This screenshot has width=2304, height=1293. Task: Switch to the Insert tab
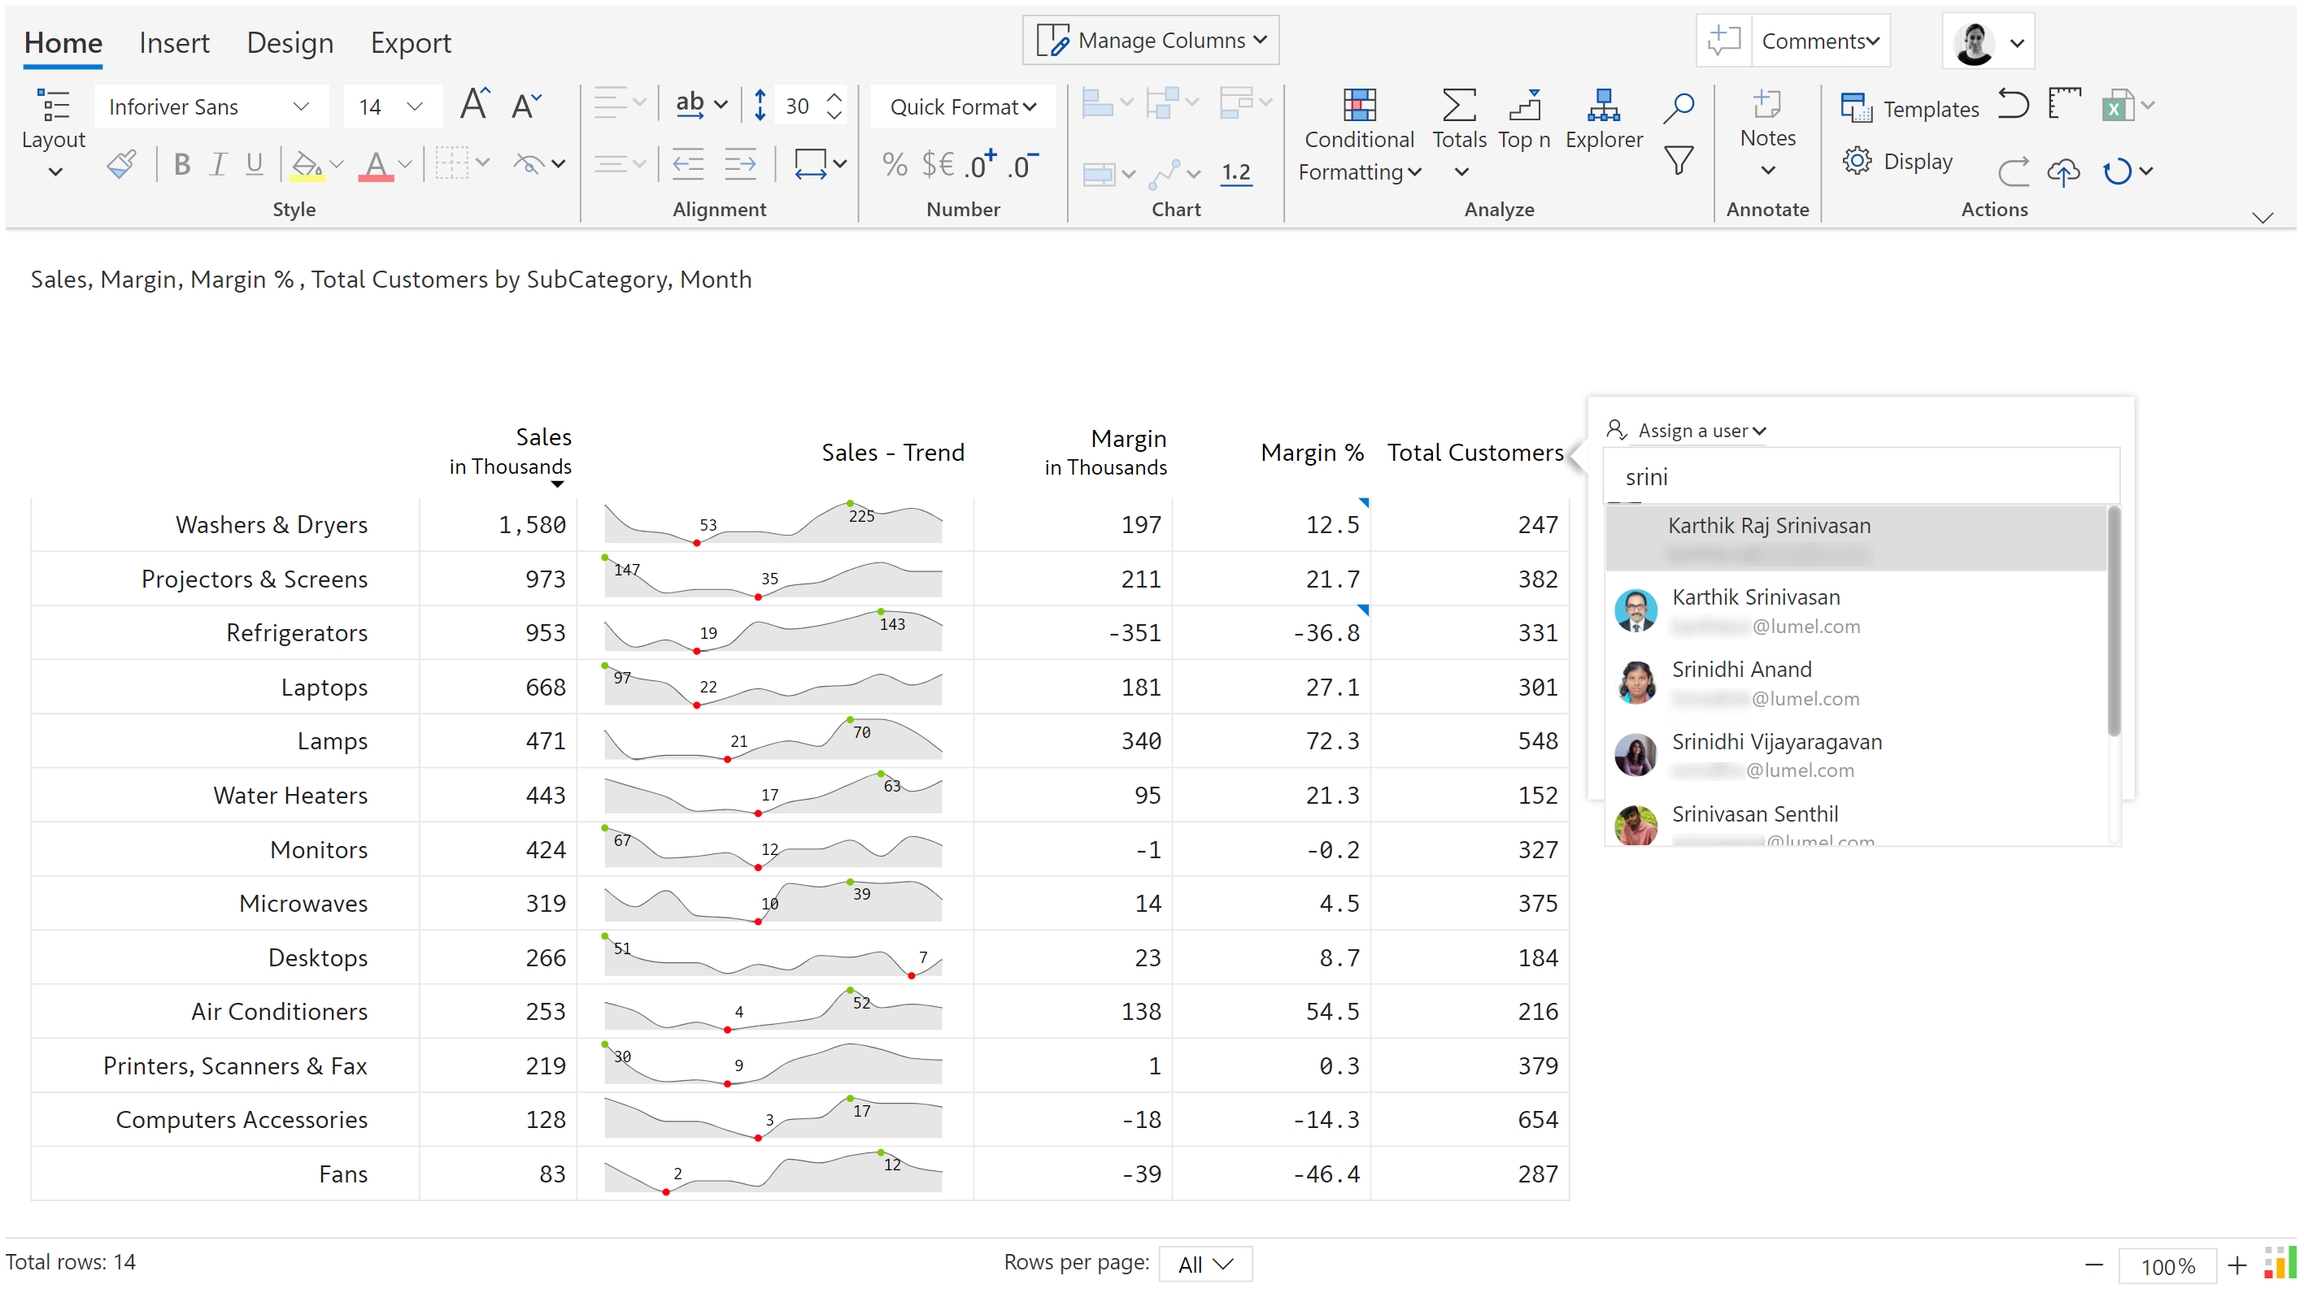click(174, 43)
